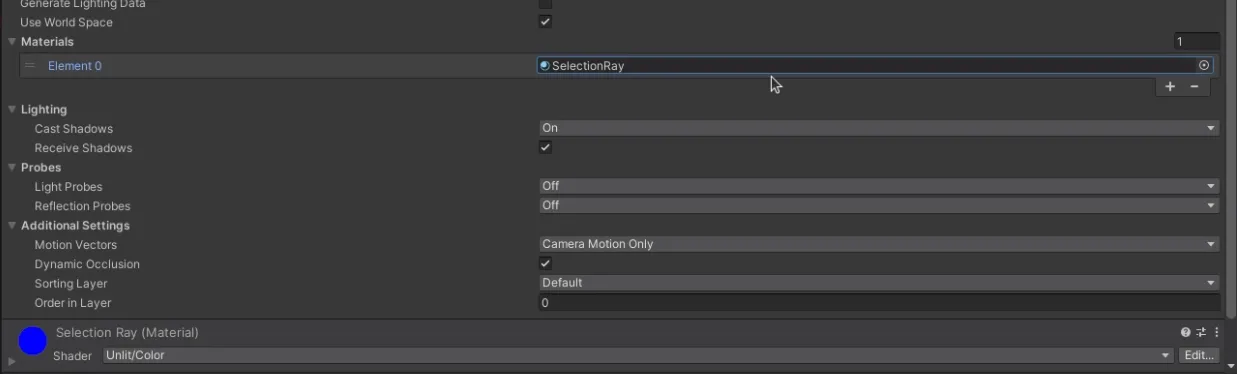
Task: Click the Receive Shadows label
Action: click(x=84, y=148)
